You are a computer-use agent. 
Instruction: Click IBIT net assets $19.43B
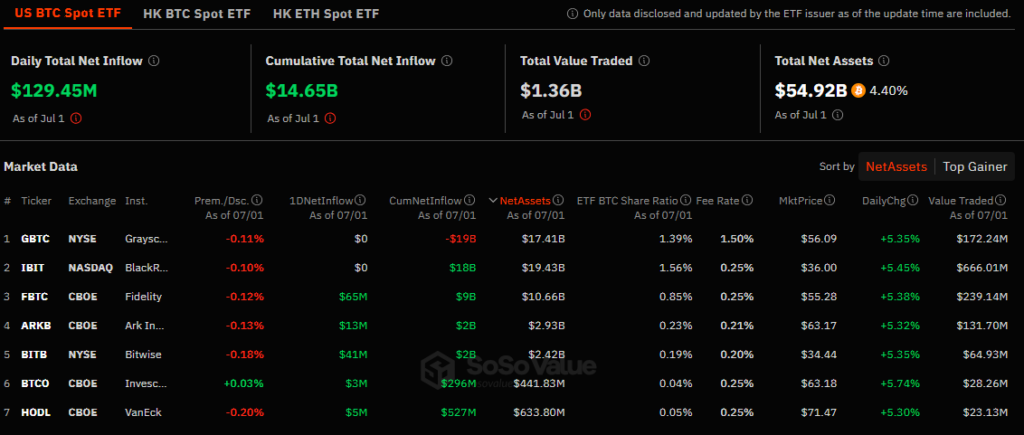pos(543,268)
